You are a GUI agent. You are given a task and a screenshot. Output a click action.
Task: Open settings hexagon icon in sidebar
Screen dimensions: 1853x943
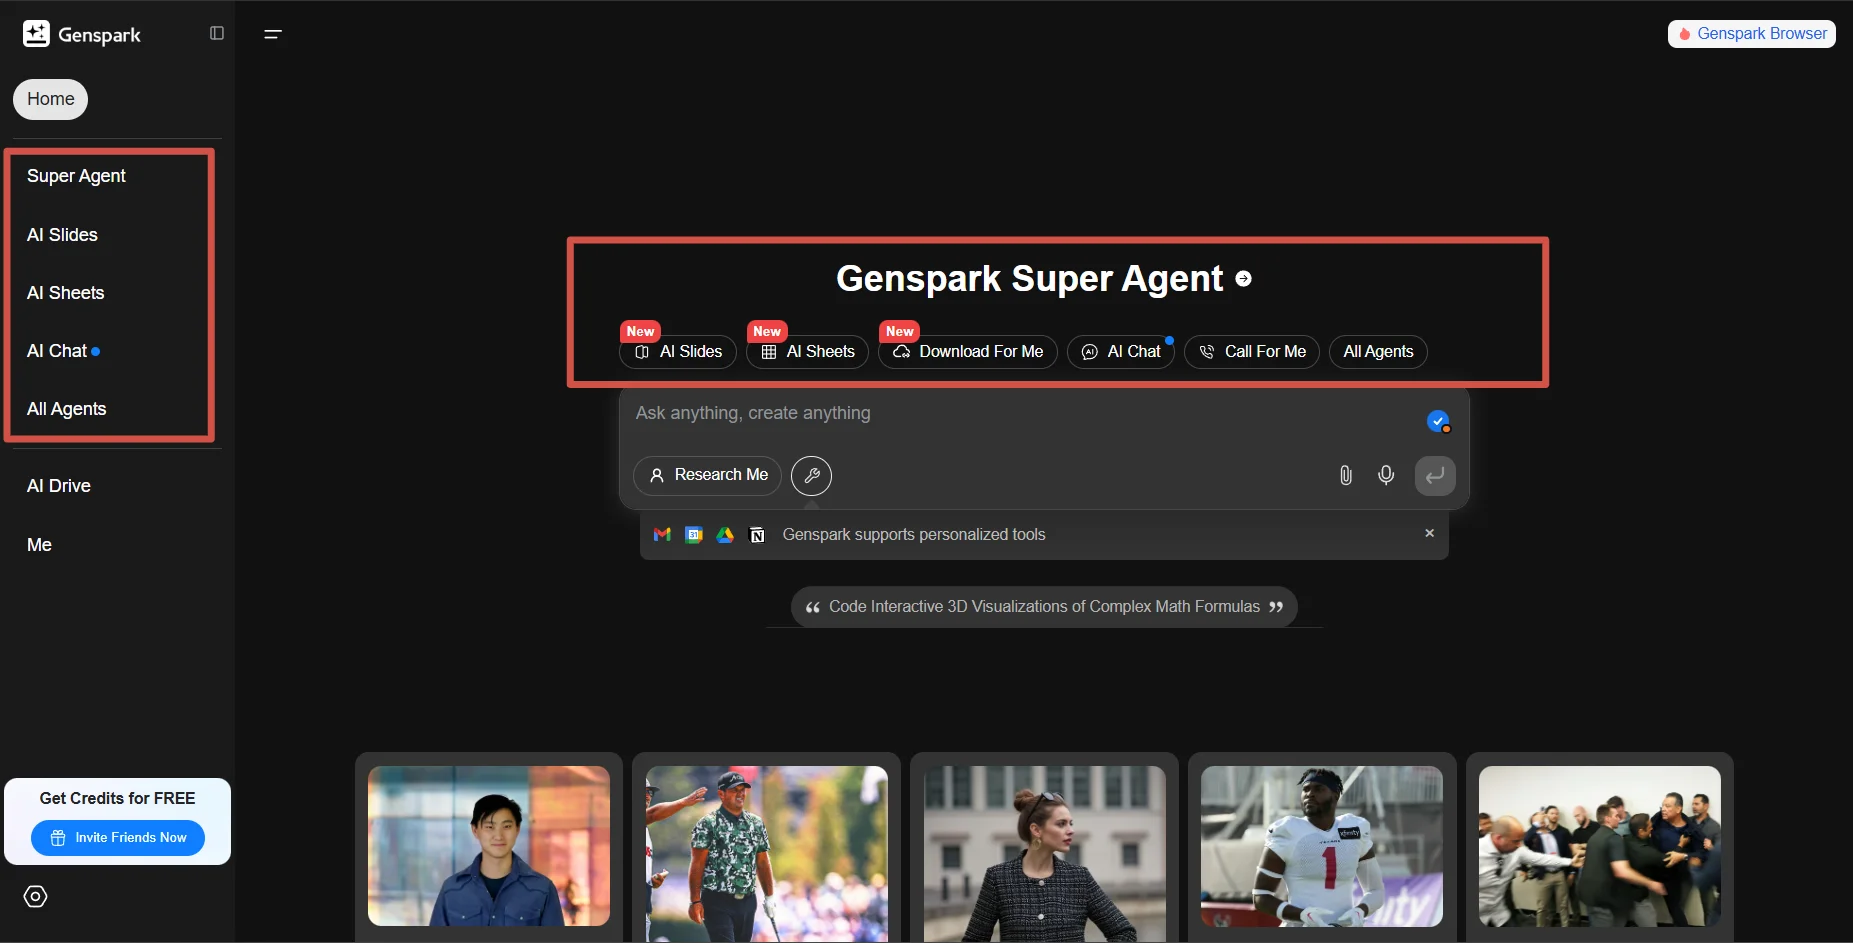(x=35, y=896)
